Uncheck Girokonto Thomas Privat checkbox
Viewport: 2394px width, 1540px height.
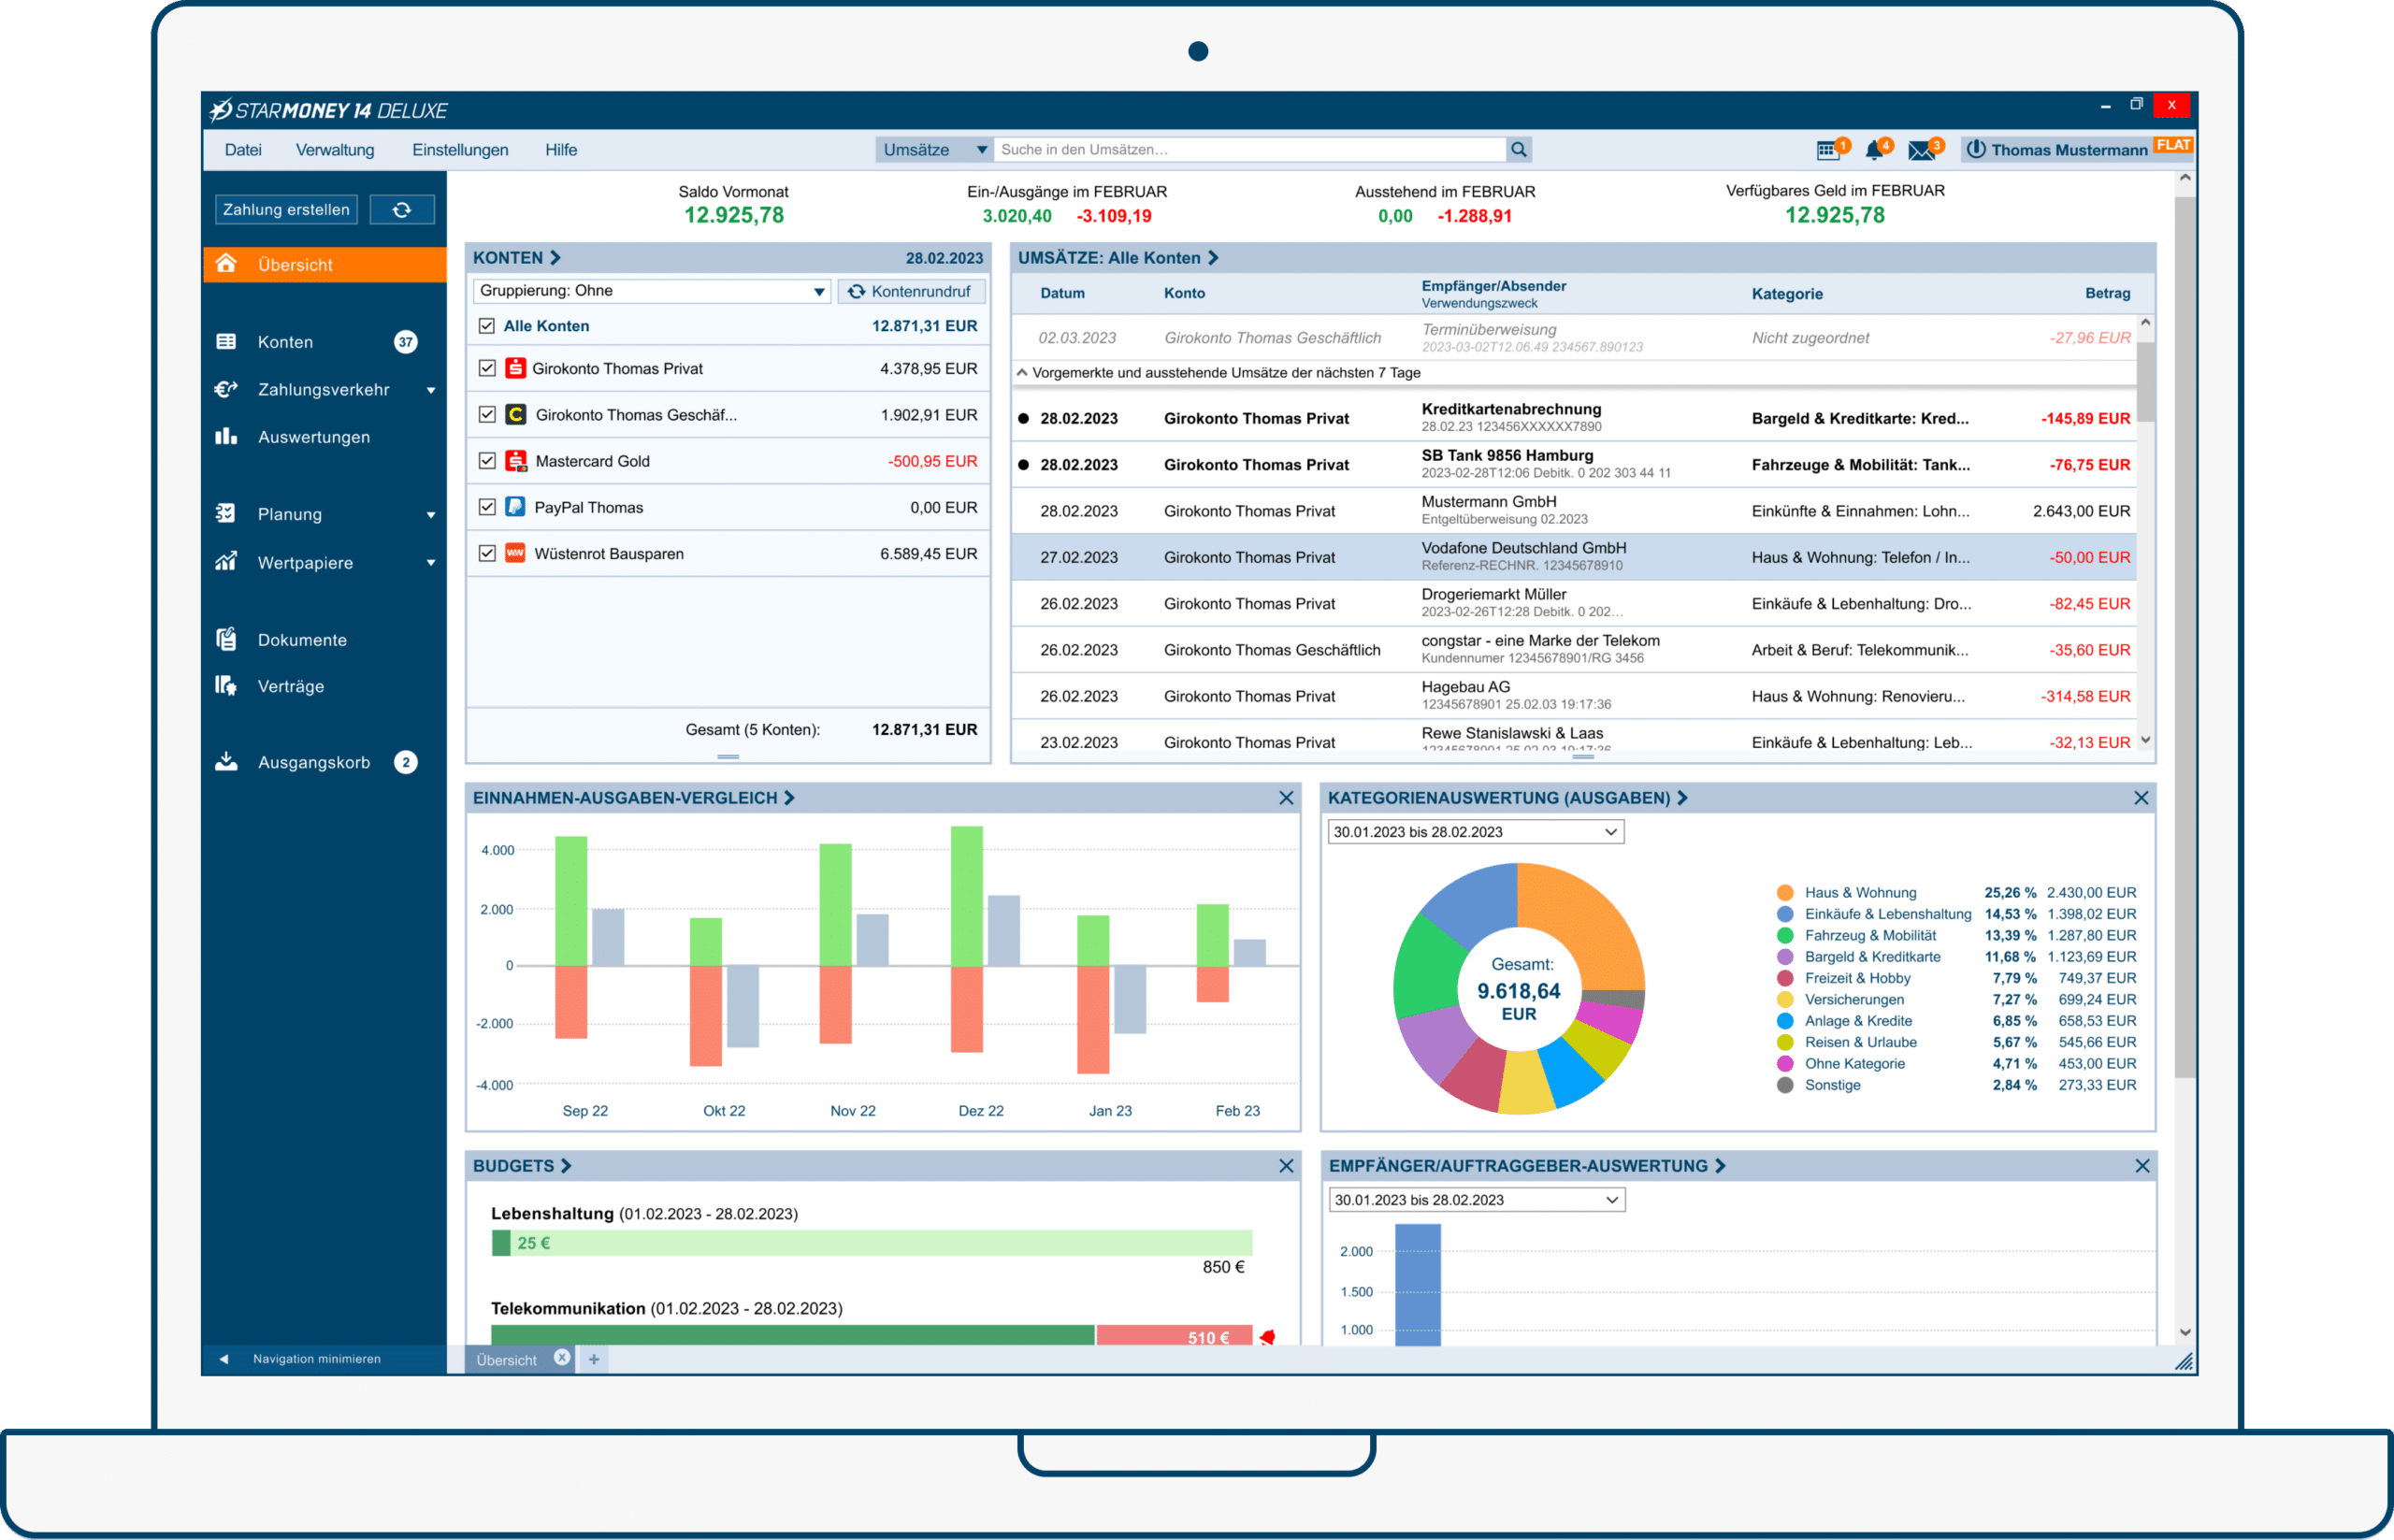pyautogui.click(x=487, y=368)
